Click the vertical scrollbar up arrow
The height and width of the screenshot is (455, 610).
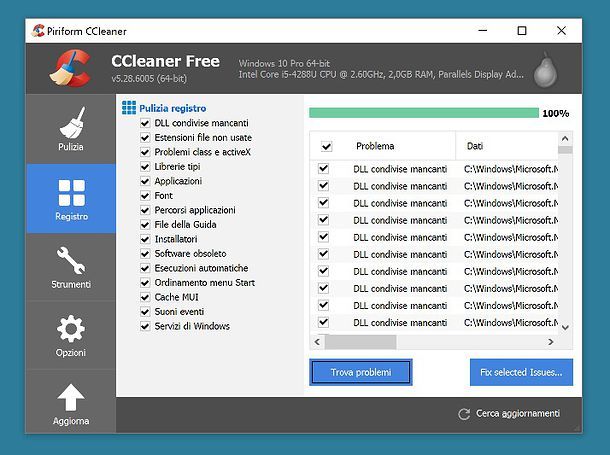click(565, 138)
